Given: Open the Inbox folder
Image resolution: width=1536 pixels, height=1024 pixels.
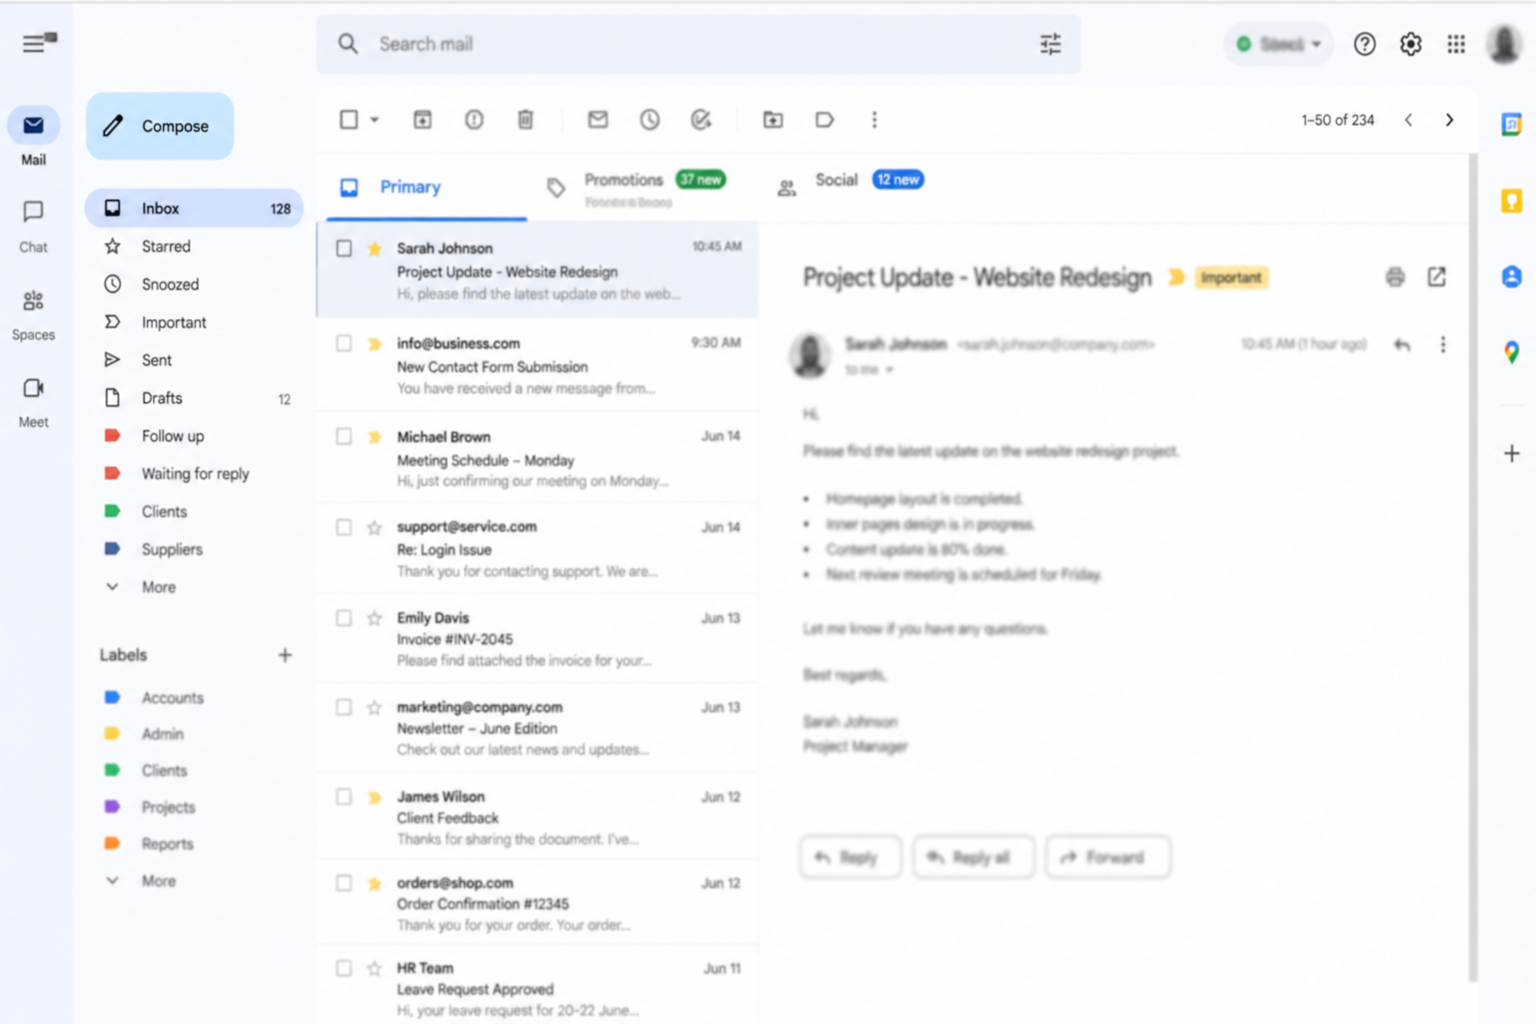Looking at the screenshot, I should coord(195,208).
